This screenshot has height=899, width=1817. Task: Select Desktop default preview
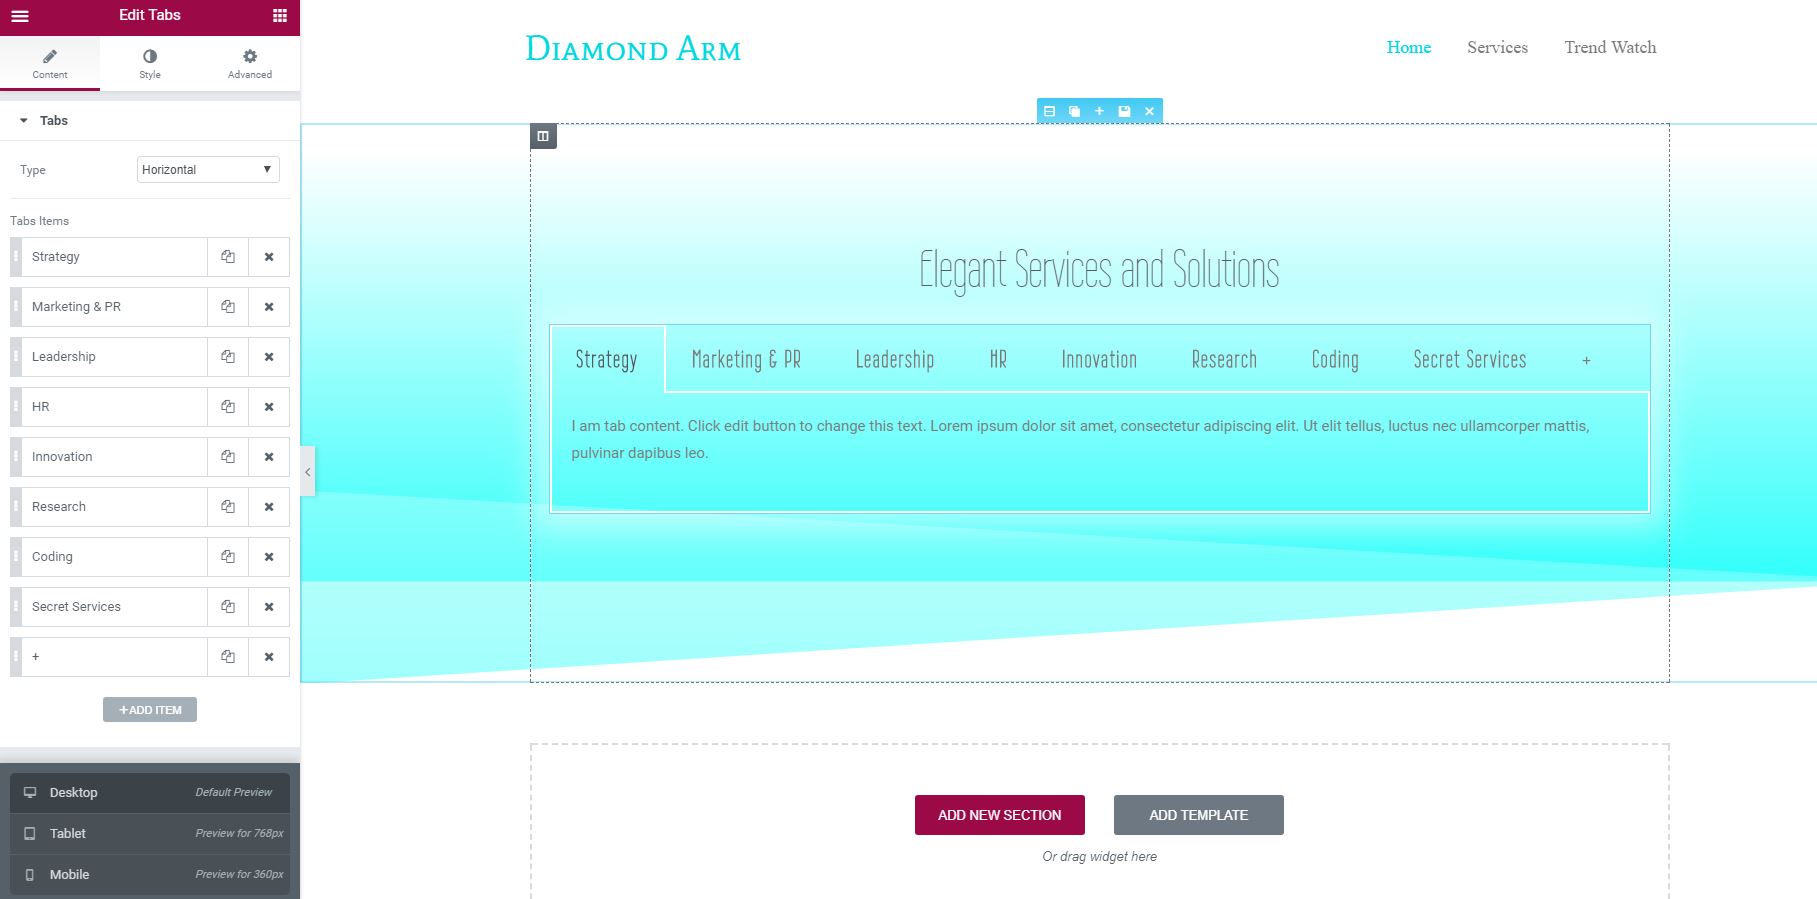(150, 792)
